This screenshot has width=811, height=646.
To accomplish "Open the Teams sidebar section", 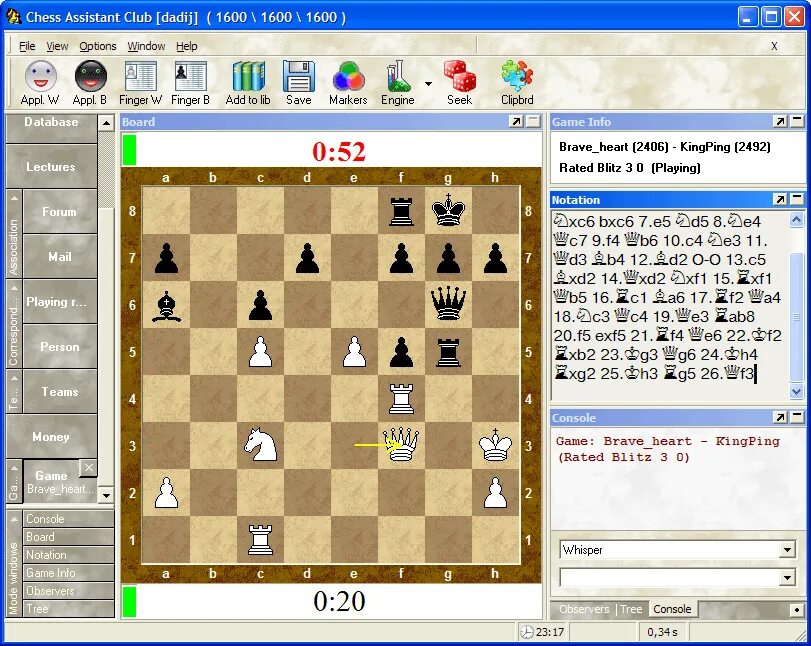I will [59, 392].
